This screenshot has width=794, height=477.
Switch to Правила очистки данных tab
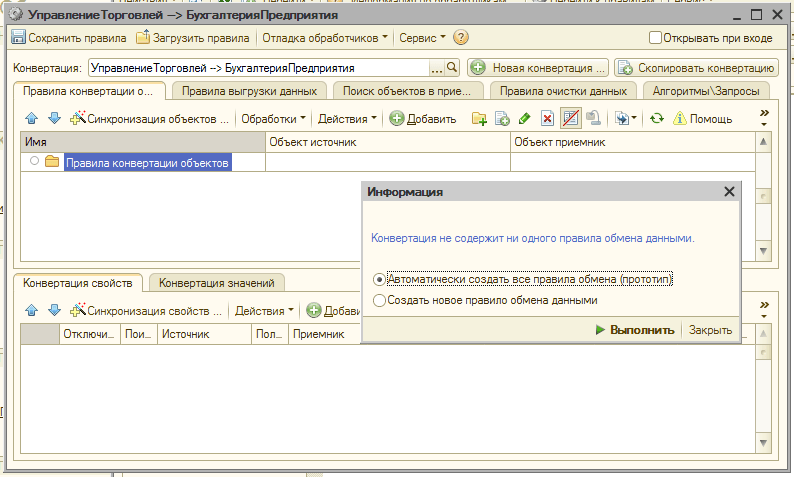click(563, 91)
